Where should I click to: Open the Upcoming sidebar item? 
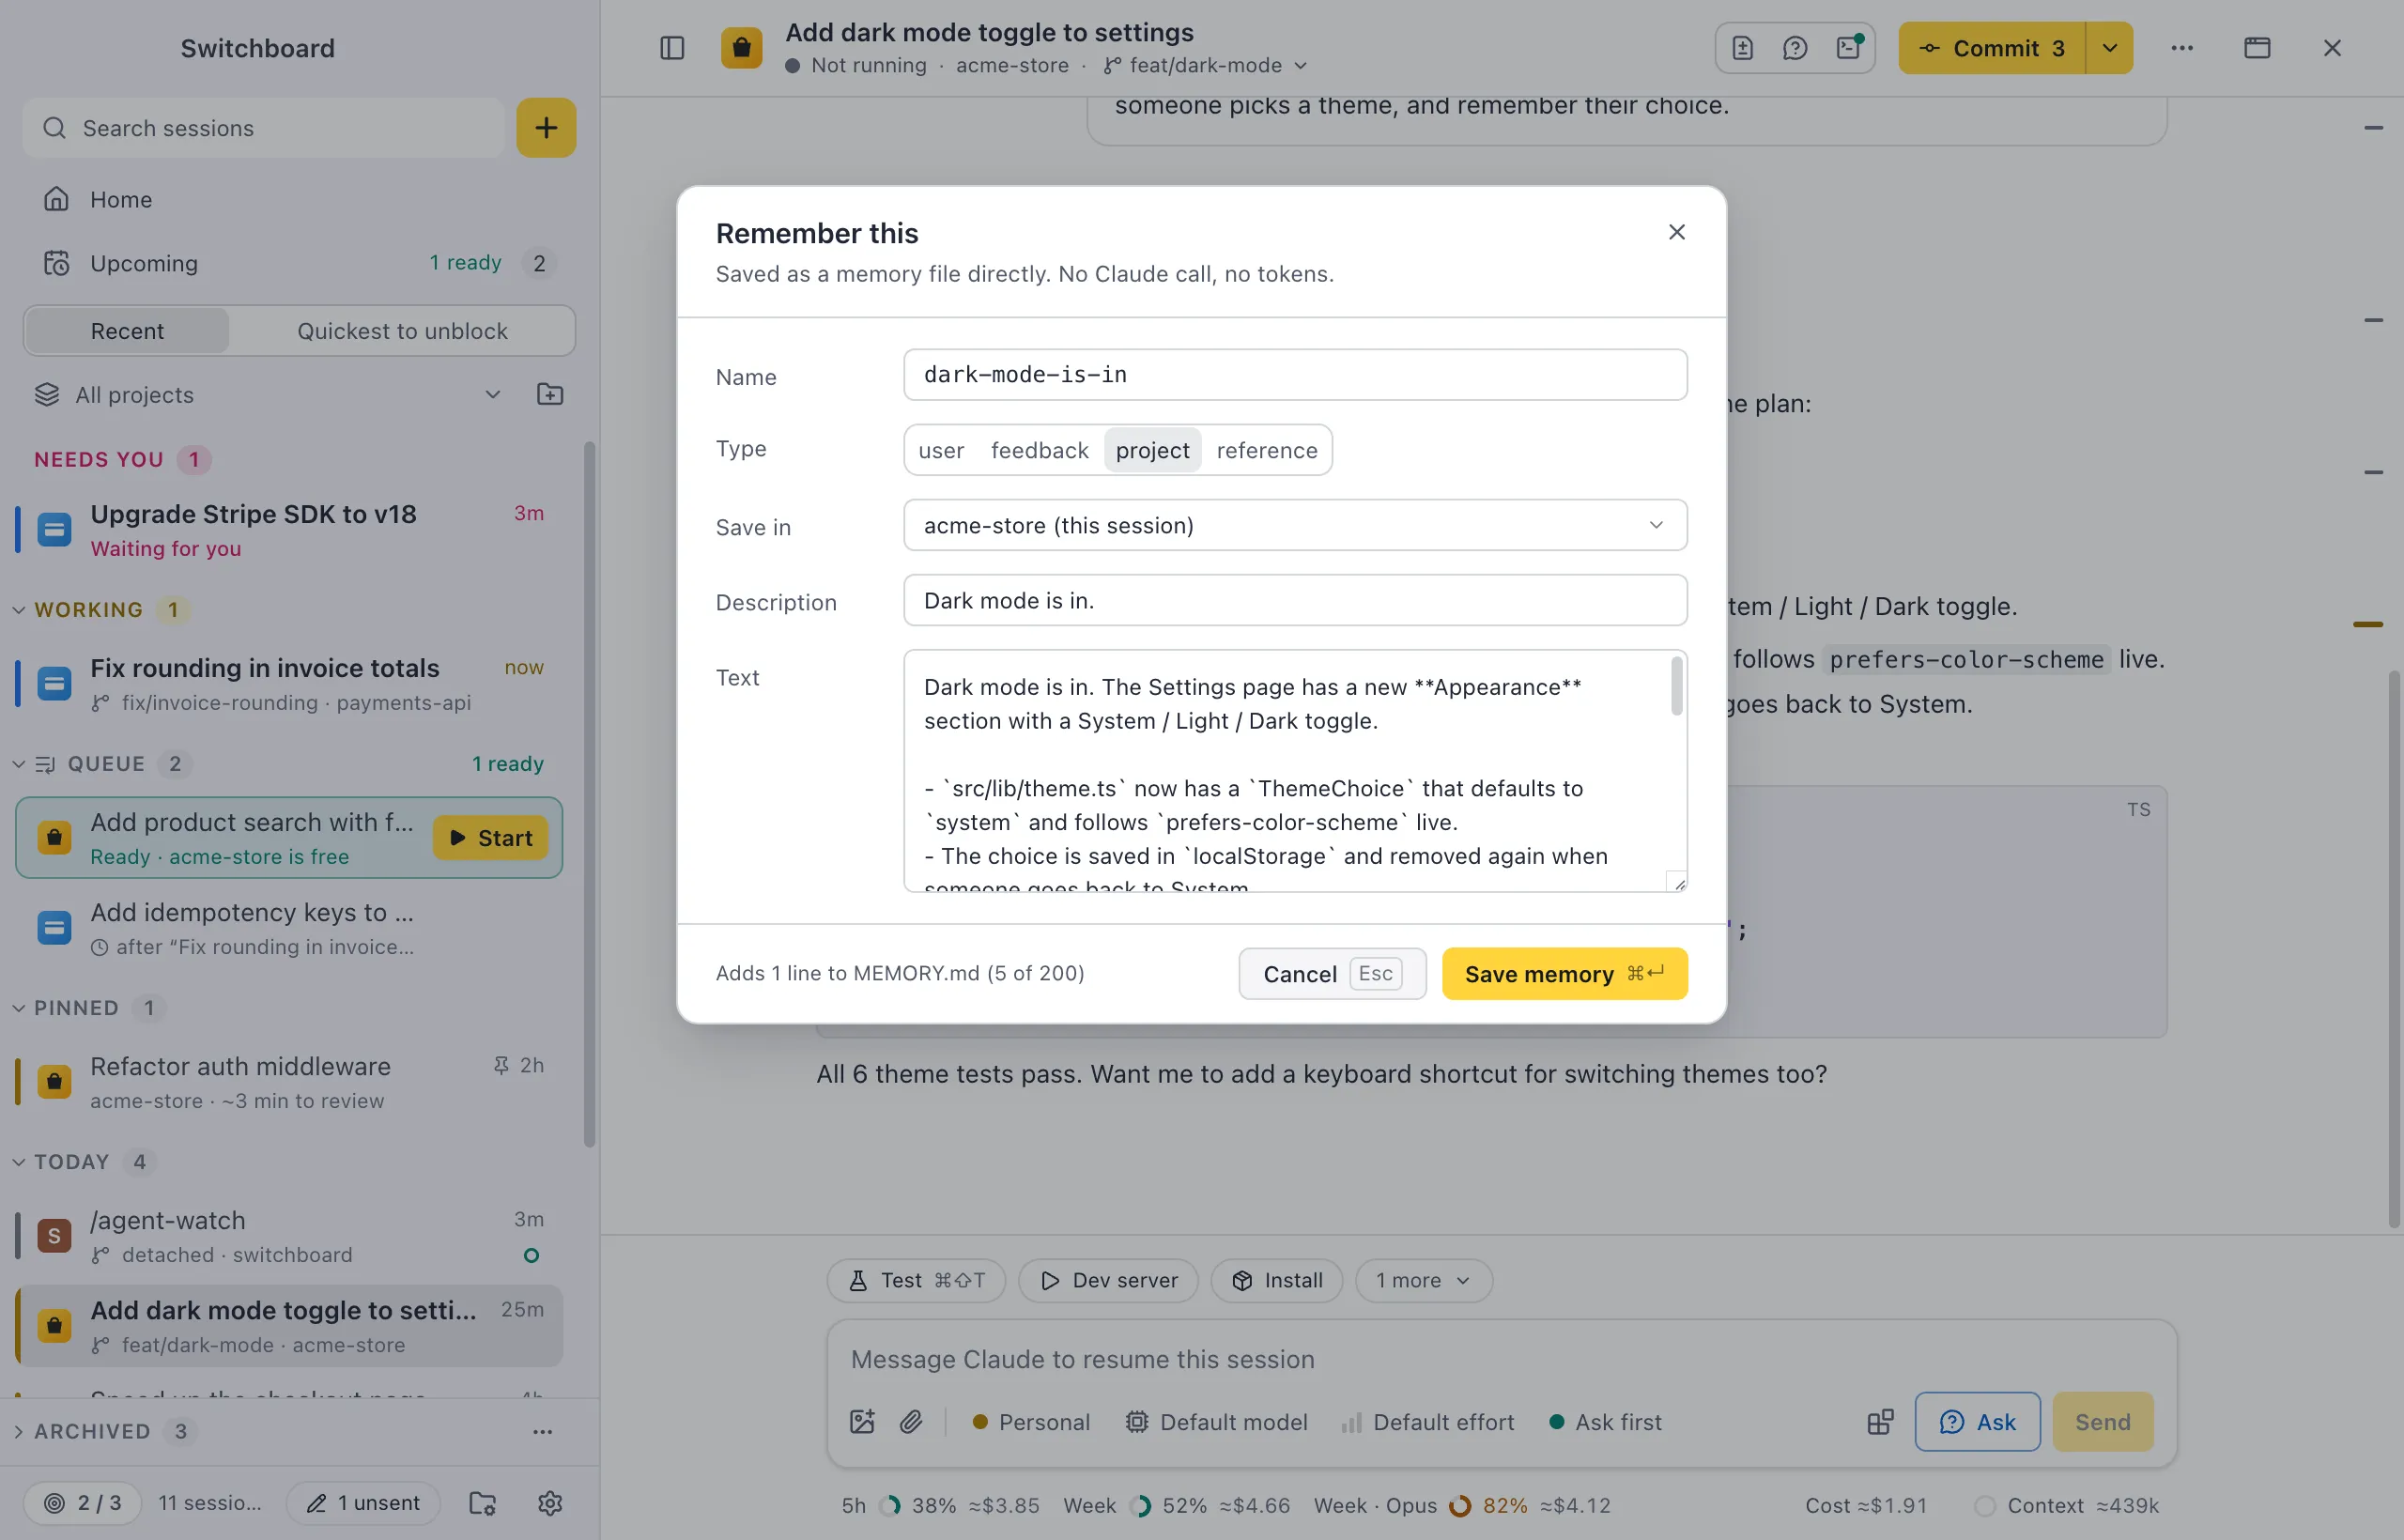coord(300,263)
